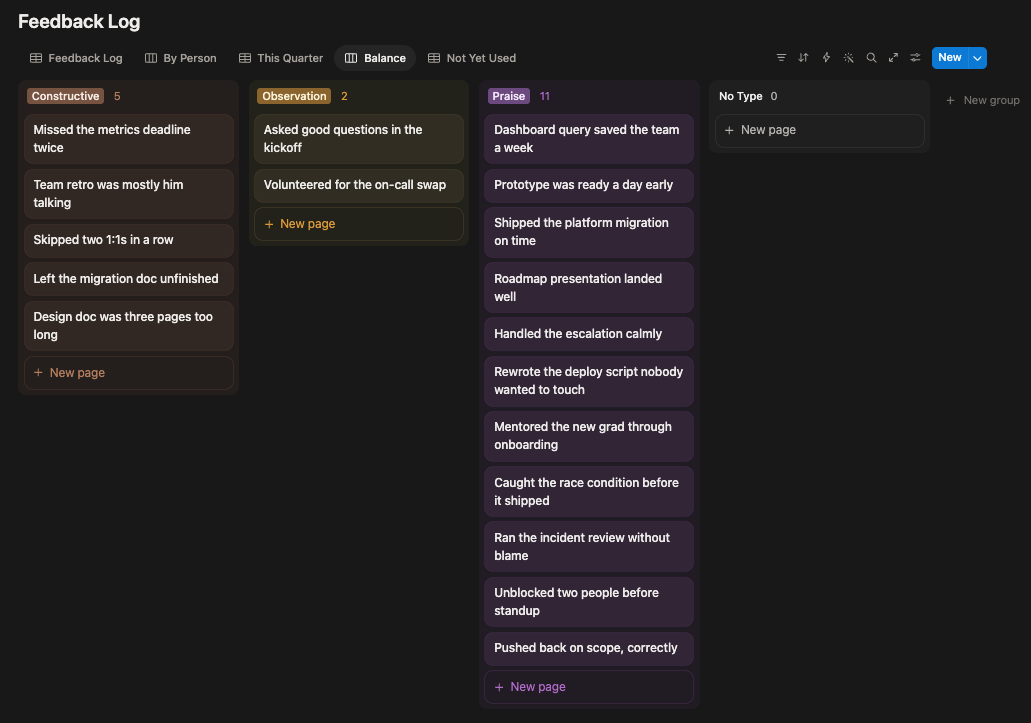Switch to the Feedback Log tab
This screenshot has width=1031, height=723.
click(76, 58)
